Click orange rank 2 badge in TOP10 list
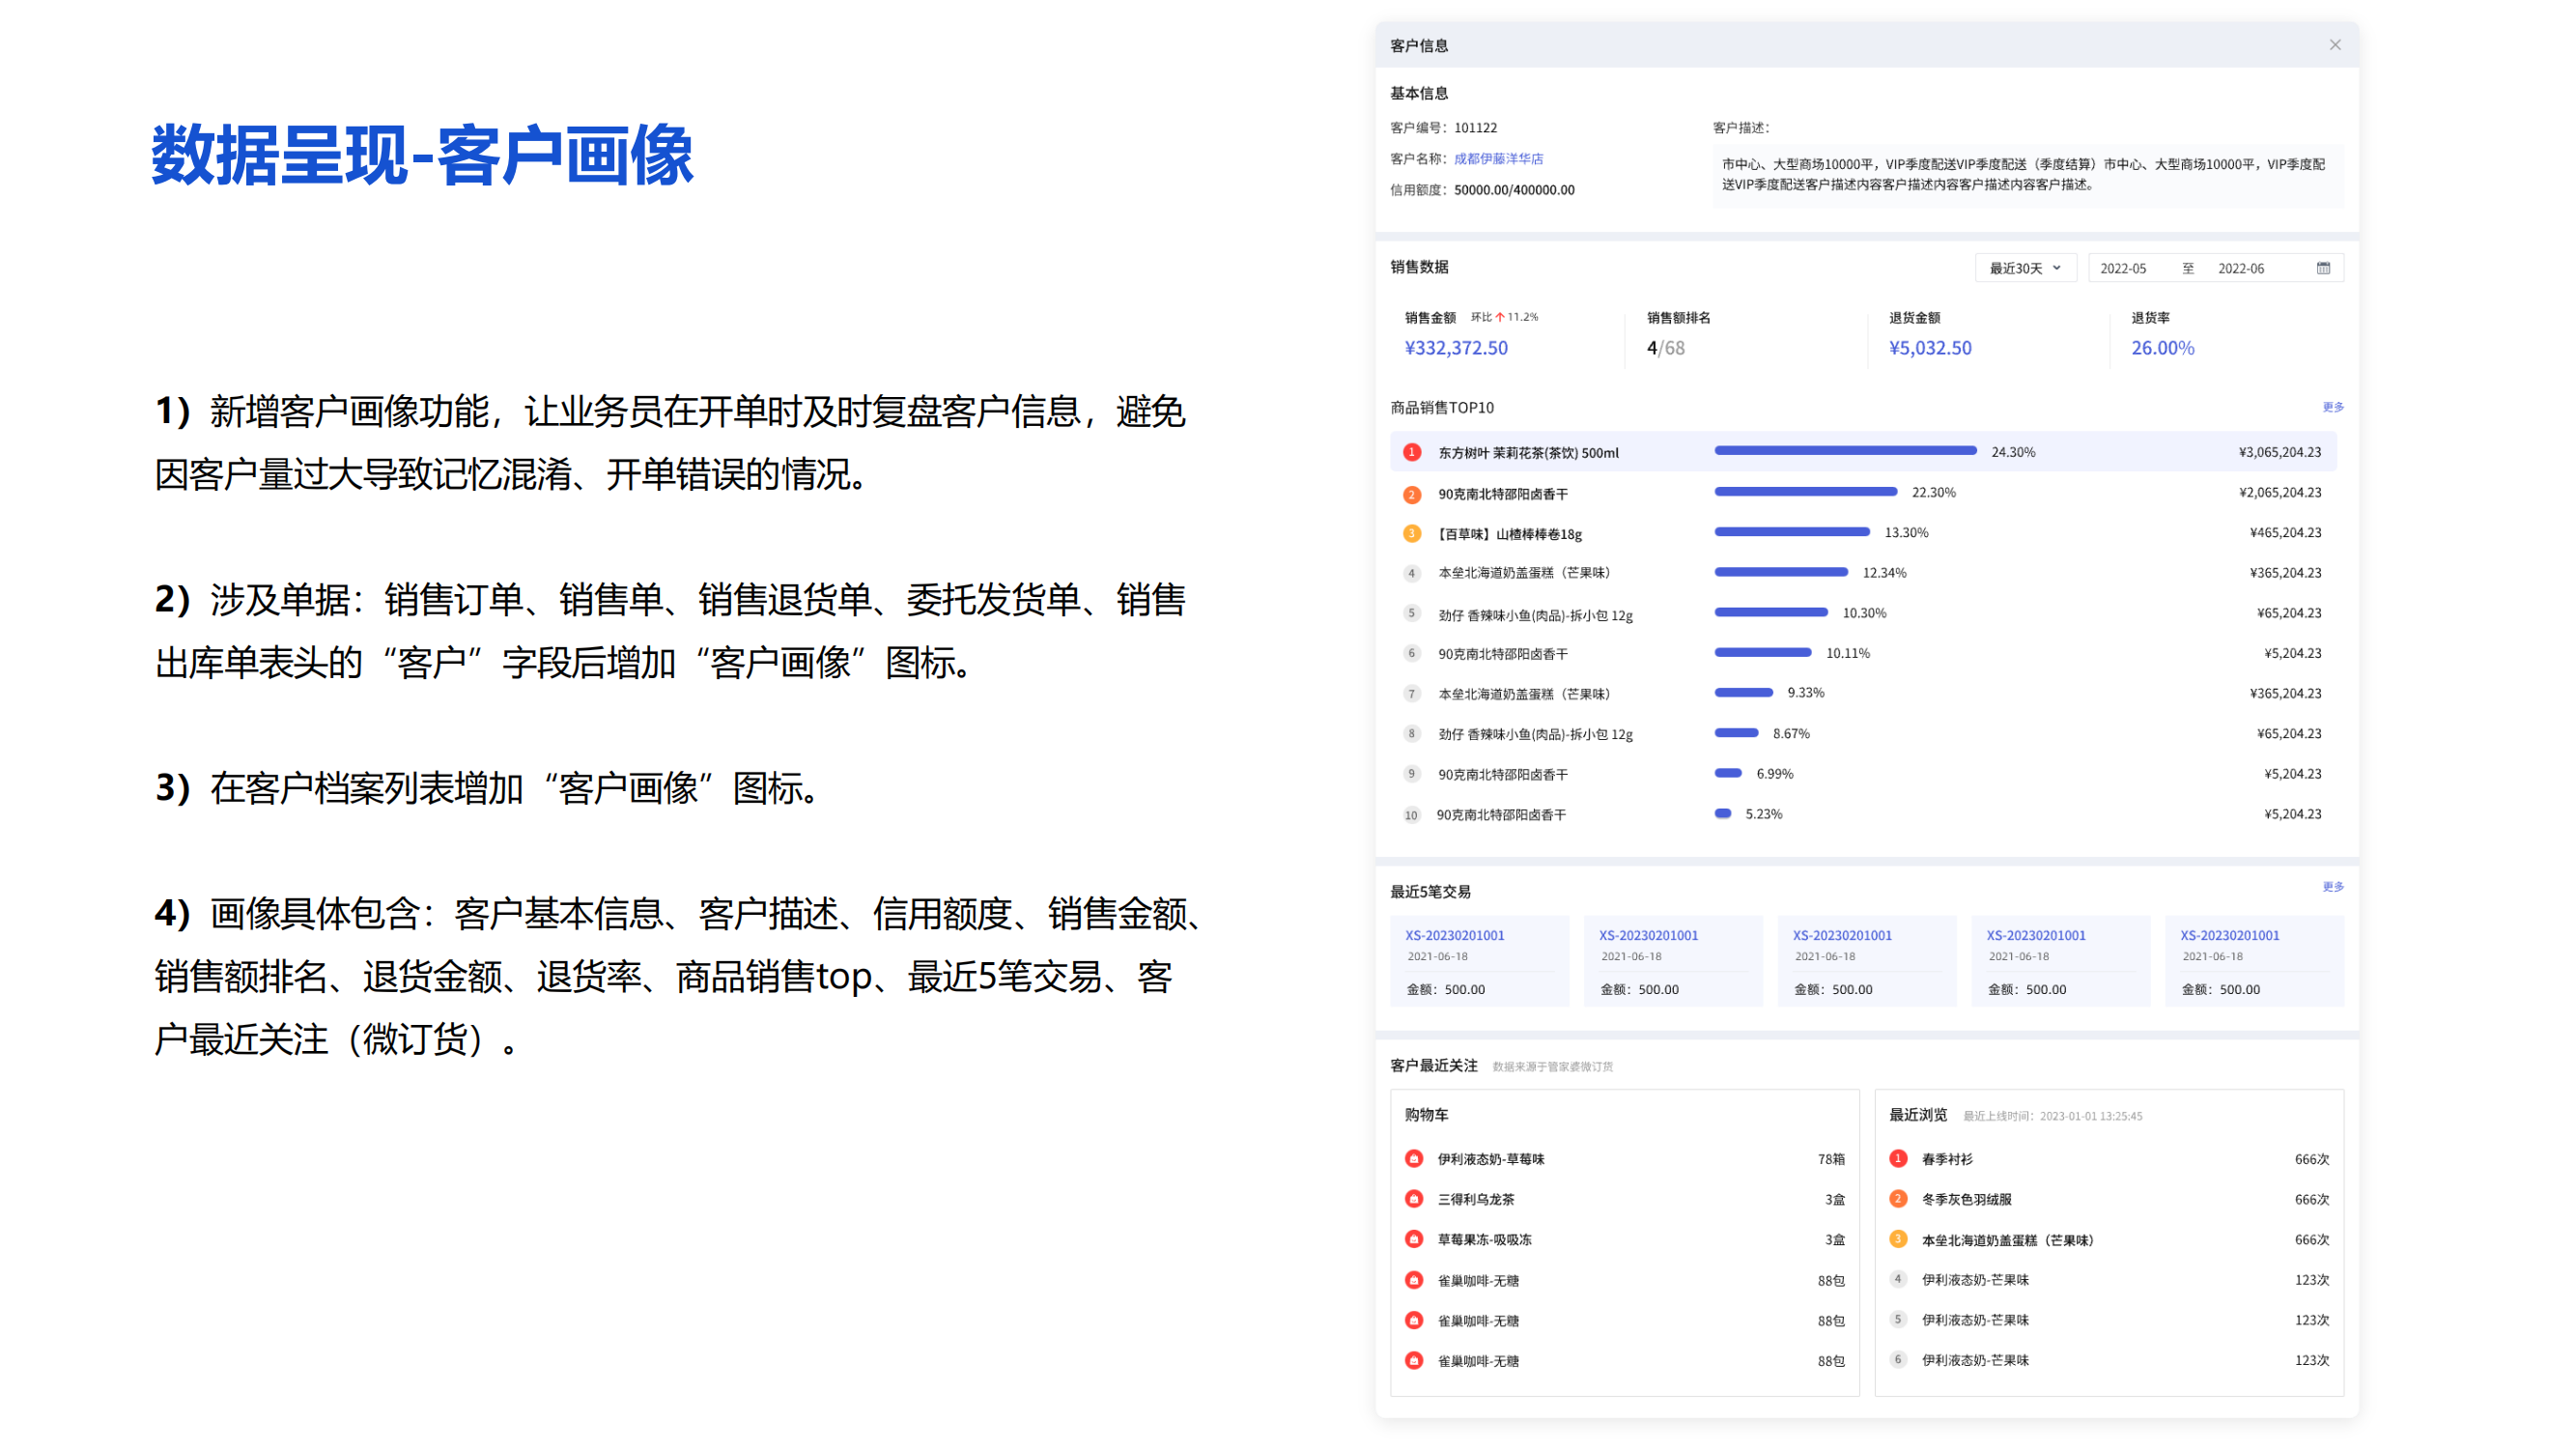2576x1449 pixels. tap(1411, 494)
